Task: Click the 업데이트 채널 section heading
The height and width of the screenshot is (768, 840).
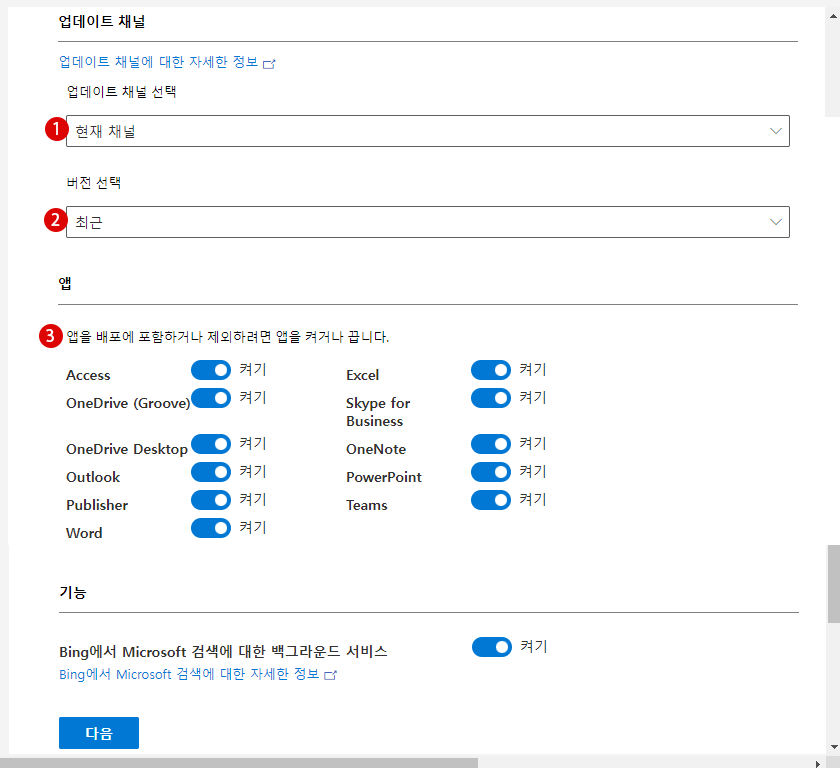Action: (102, 21)
